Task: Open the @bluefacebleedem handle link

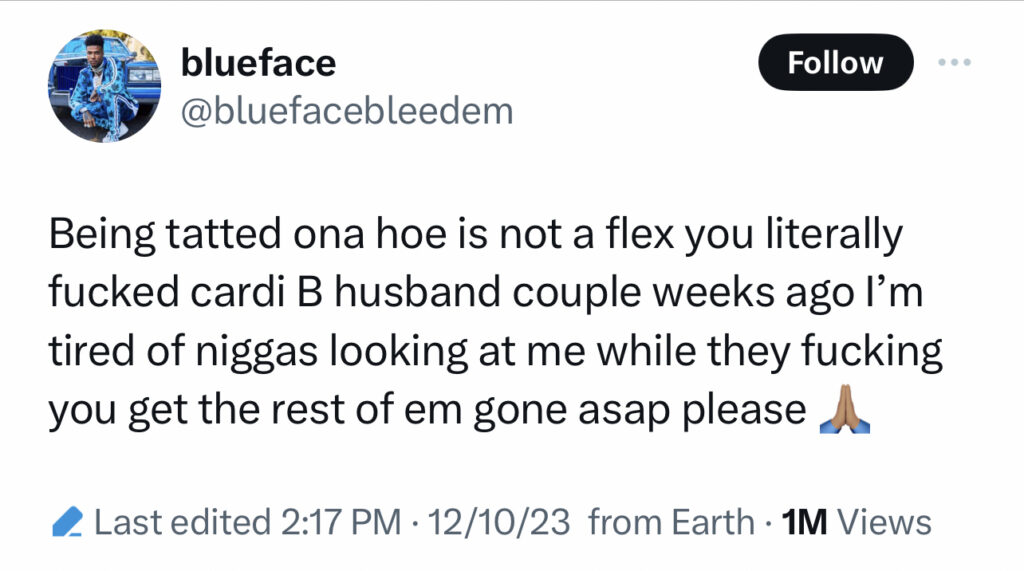Action: 347,111
